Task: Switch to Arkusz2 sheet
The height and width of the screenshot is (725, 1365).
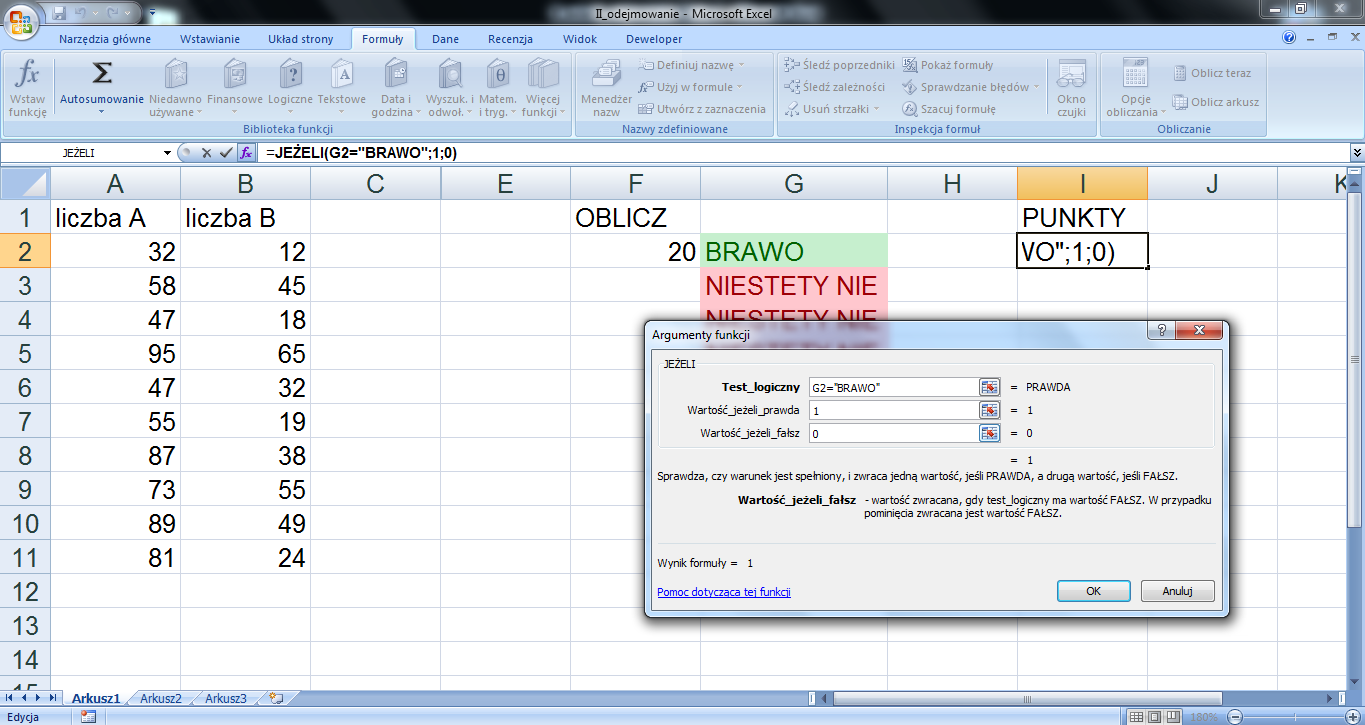Action: (x=161, y=698)
